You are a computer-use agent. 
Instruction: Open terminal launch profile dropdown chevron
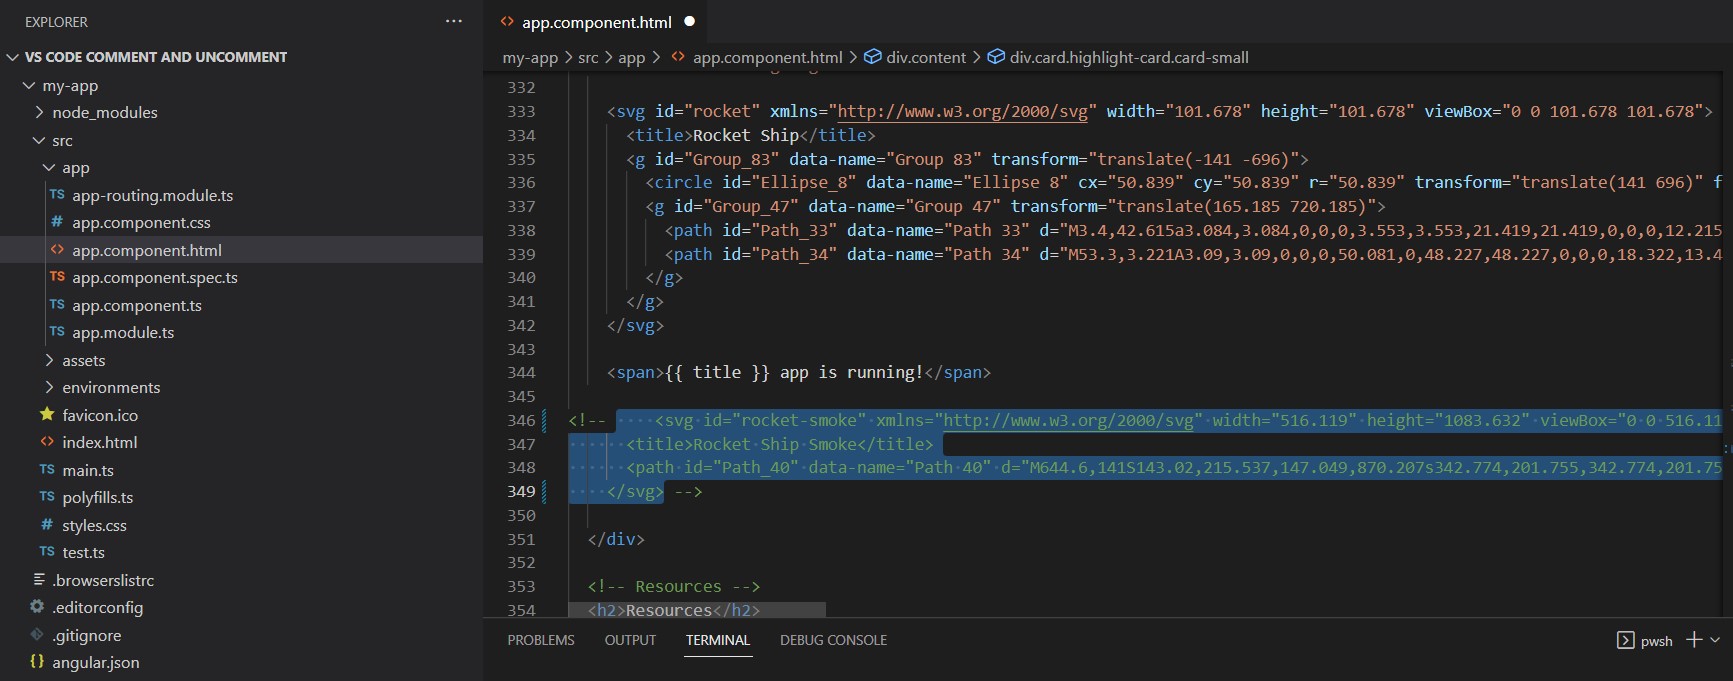[1715, 639]
